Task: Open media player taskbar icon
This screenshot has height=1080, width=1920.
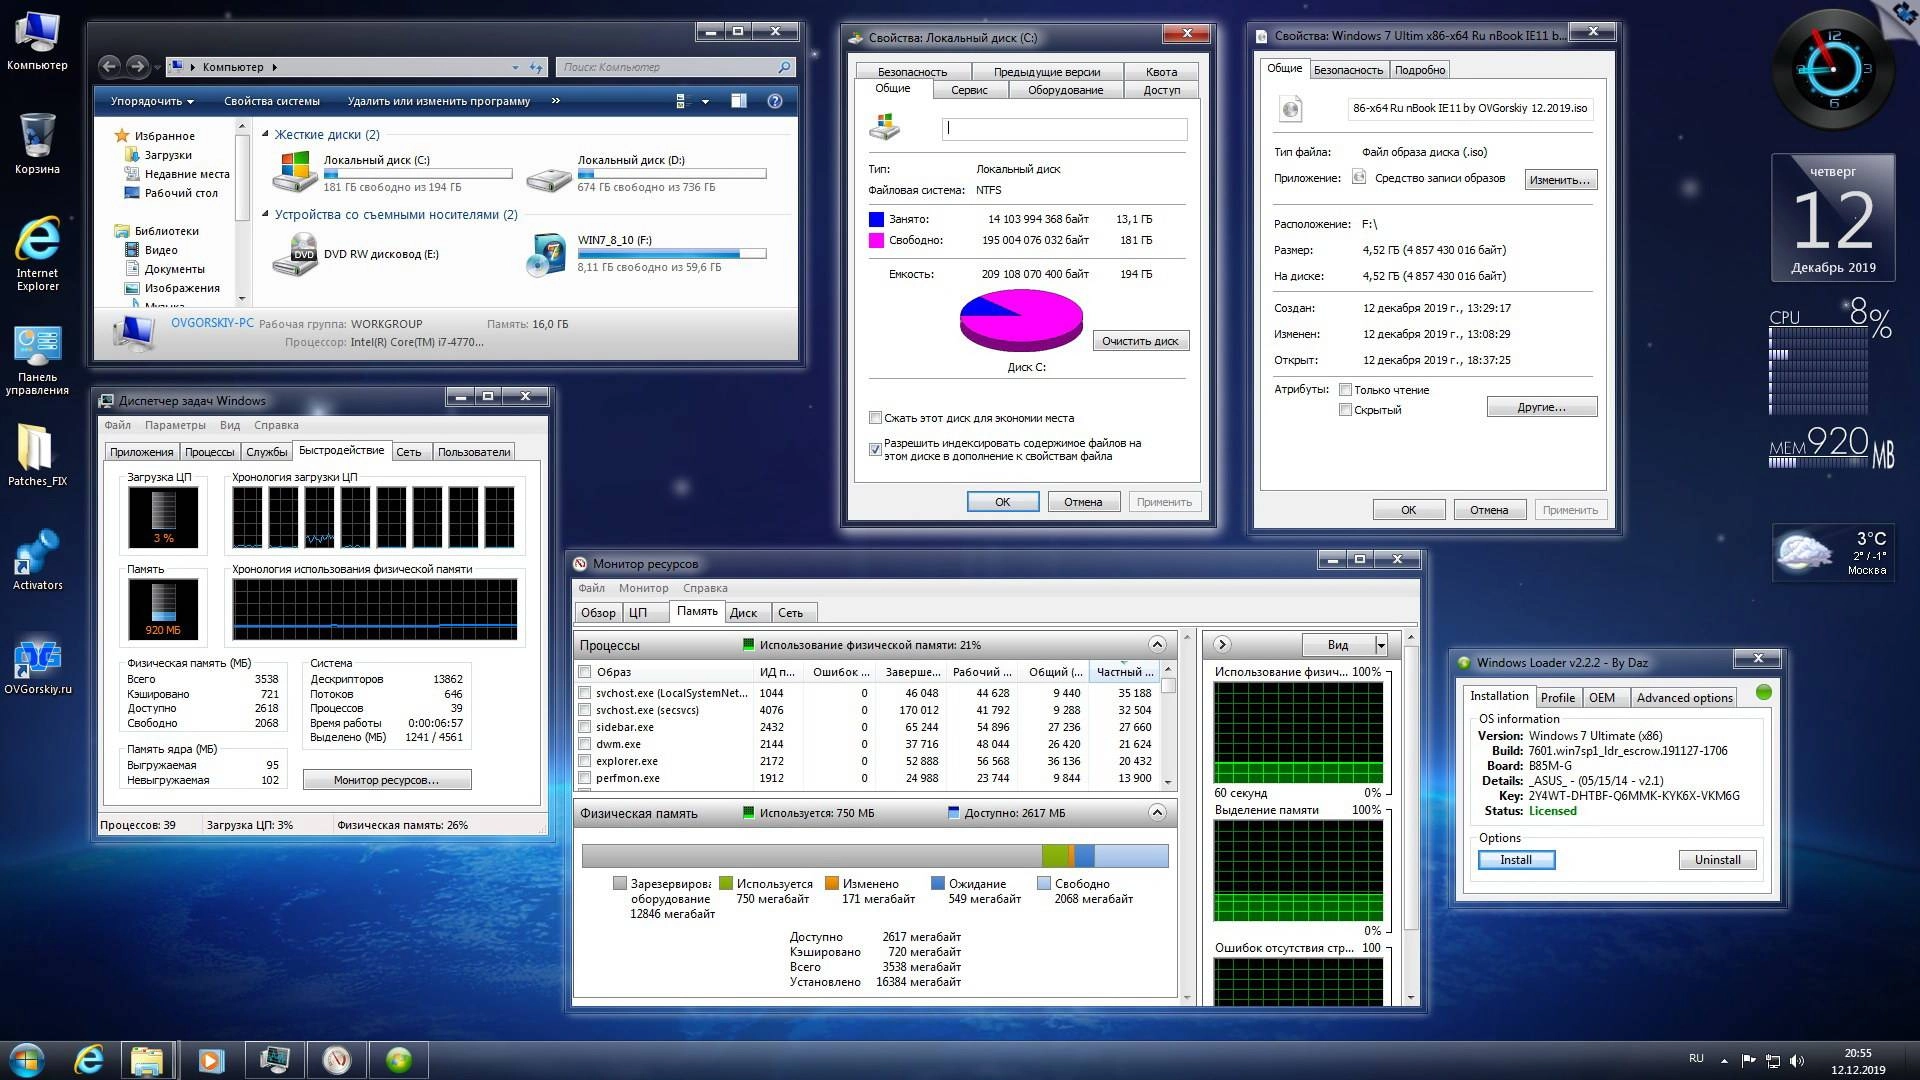Action: tap(211, 1060)
